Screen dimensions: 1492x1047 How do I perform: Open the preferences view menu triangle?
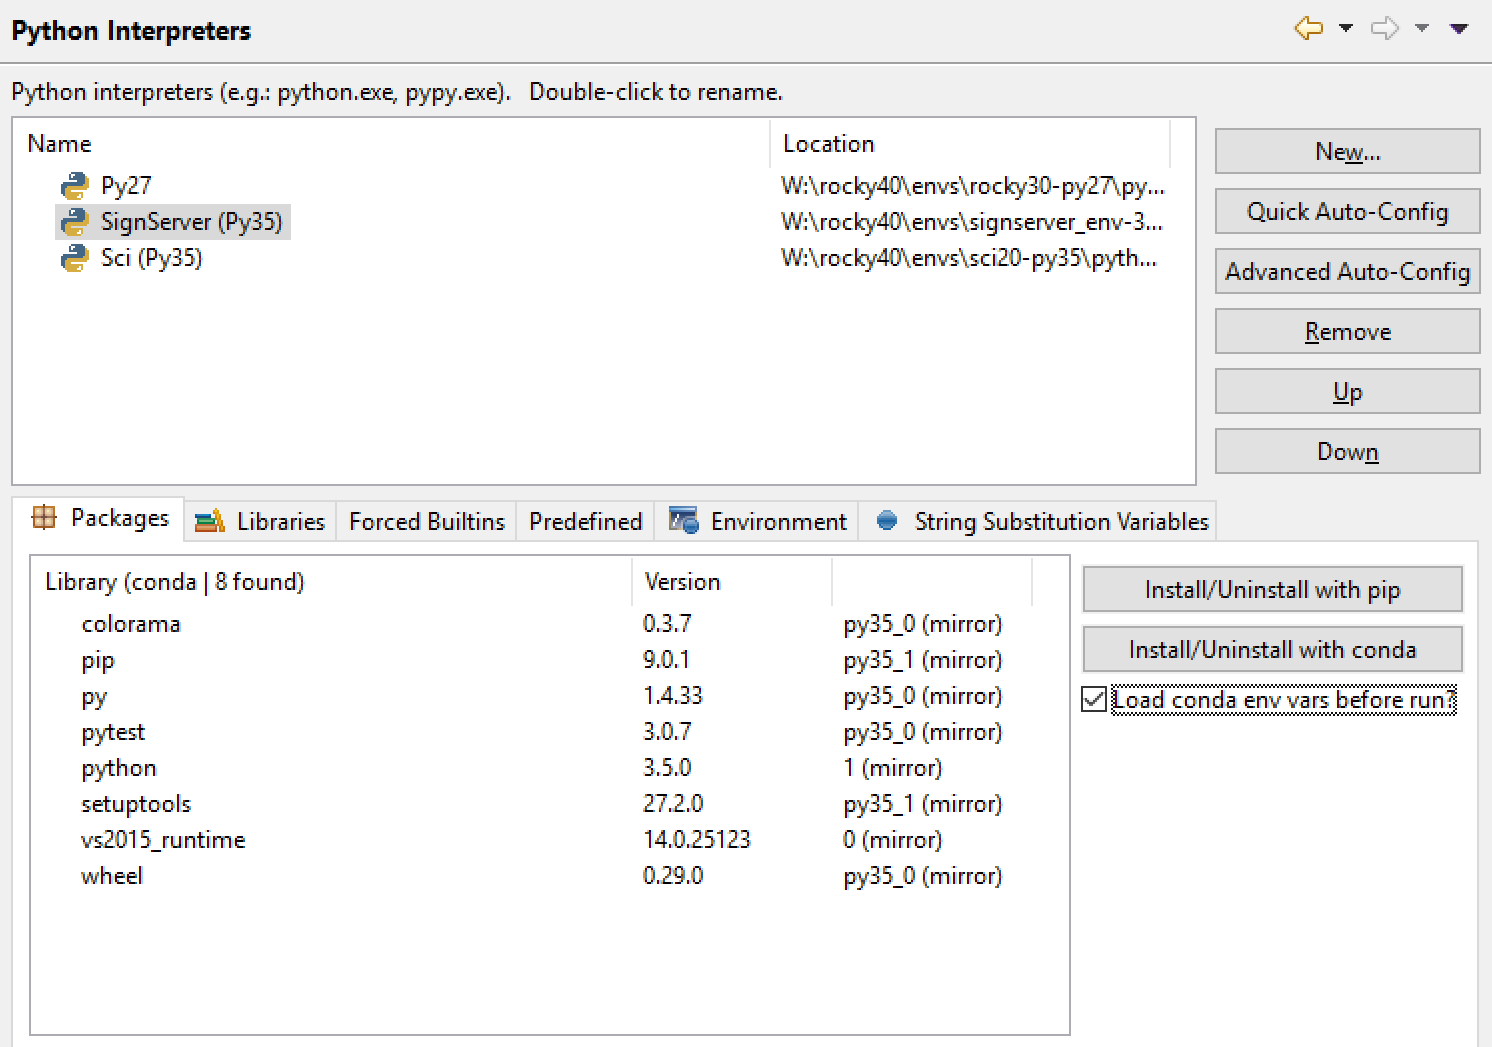(1459, 29)
